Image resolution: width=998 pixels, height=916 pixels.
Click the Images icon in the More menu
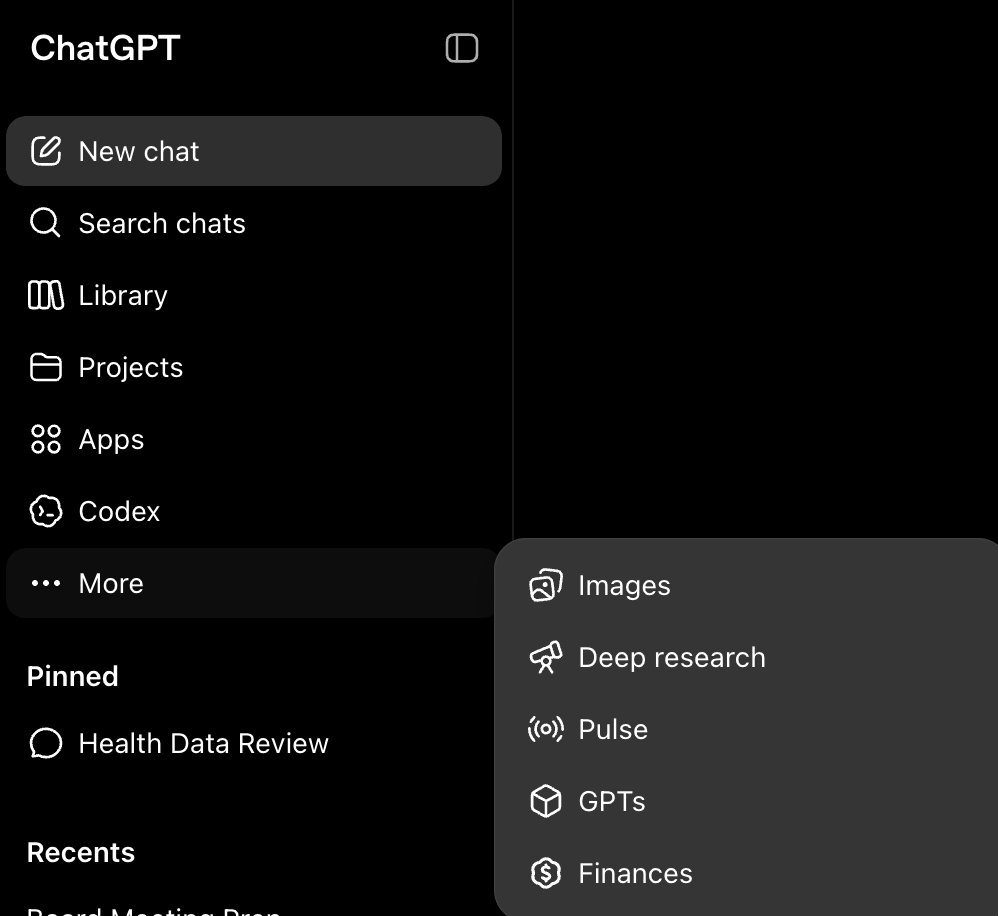click(x=545, y=585)
